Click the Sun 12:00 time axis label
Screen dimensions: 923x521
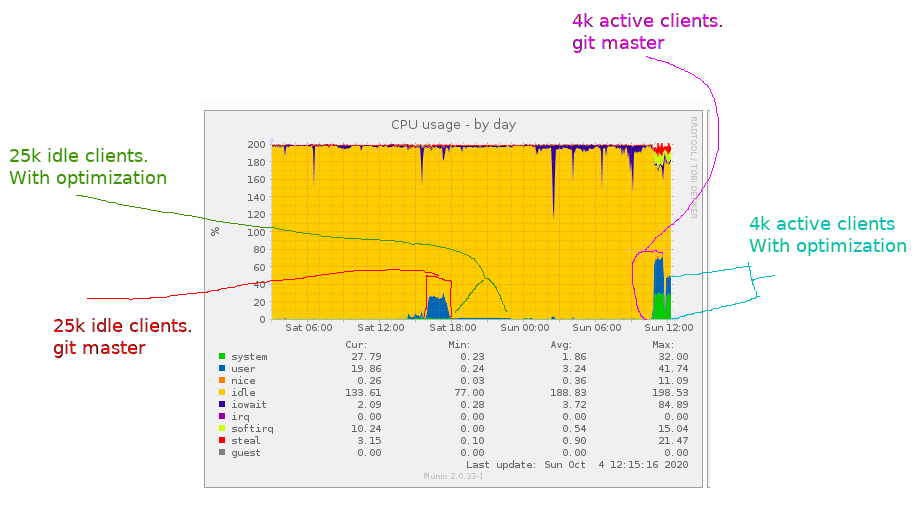tap(669, 327)
